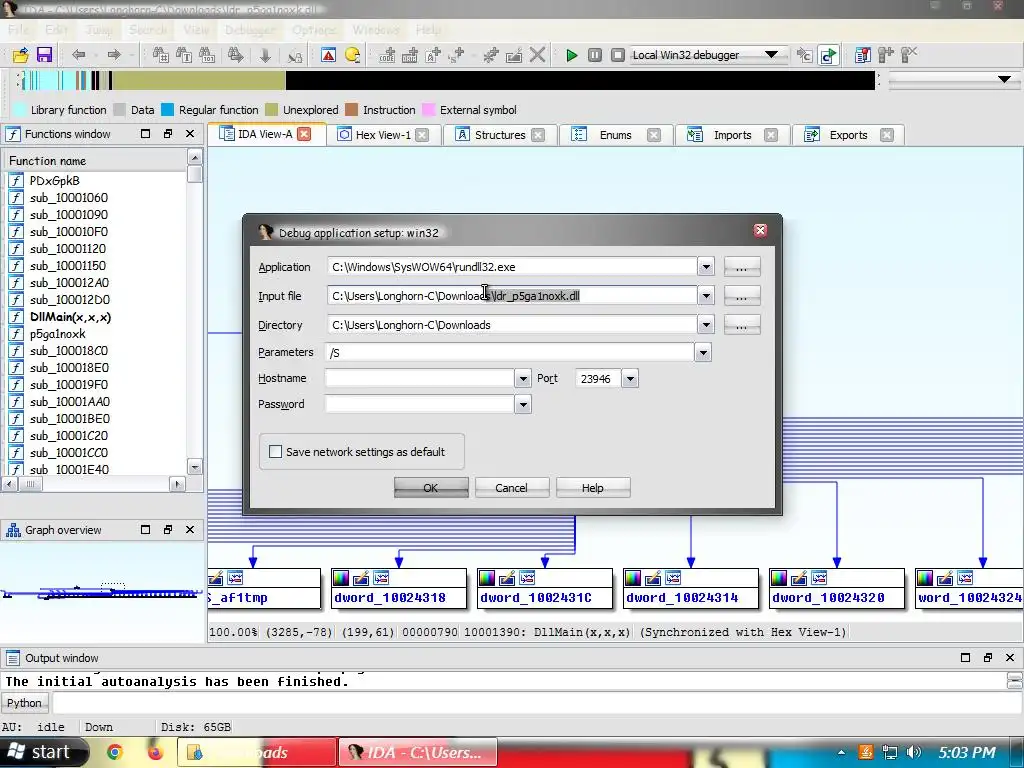The height and width of the screenshot is (768, 1024).
Task: Open Help for debug setup dialog
Action: [x=592, y=488]
